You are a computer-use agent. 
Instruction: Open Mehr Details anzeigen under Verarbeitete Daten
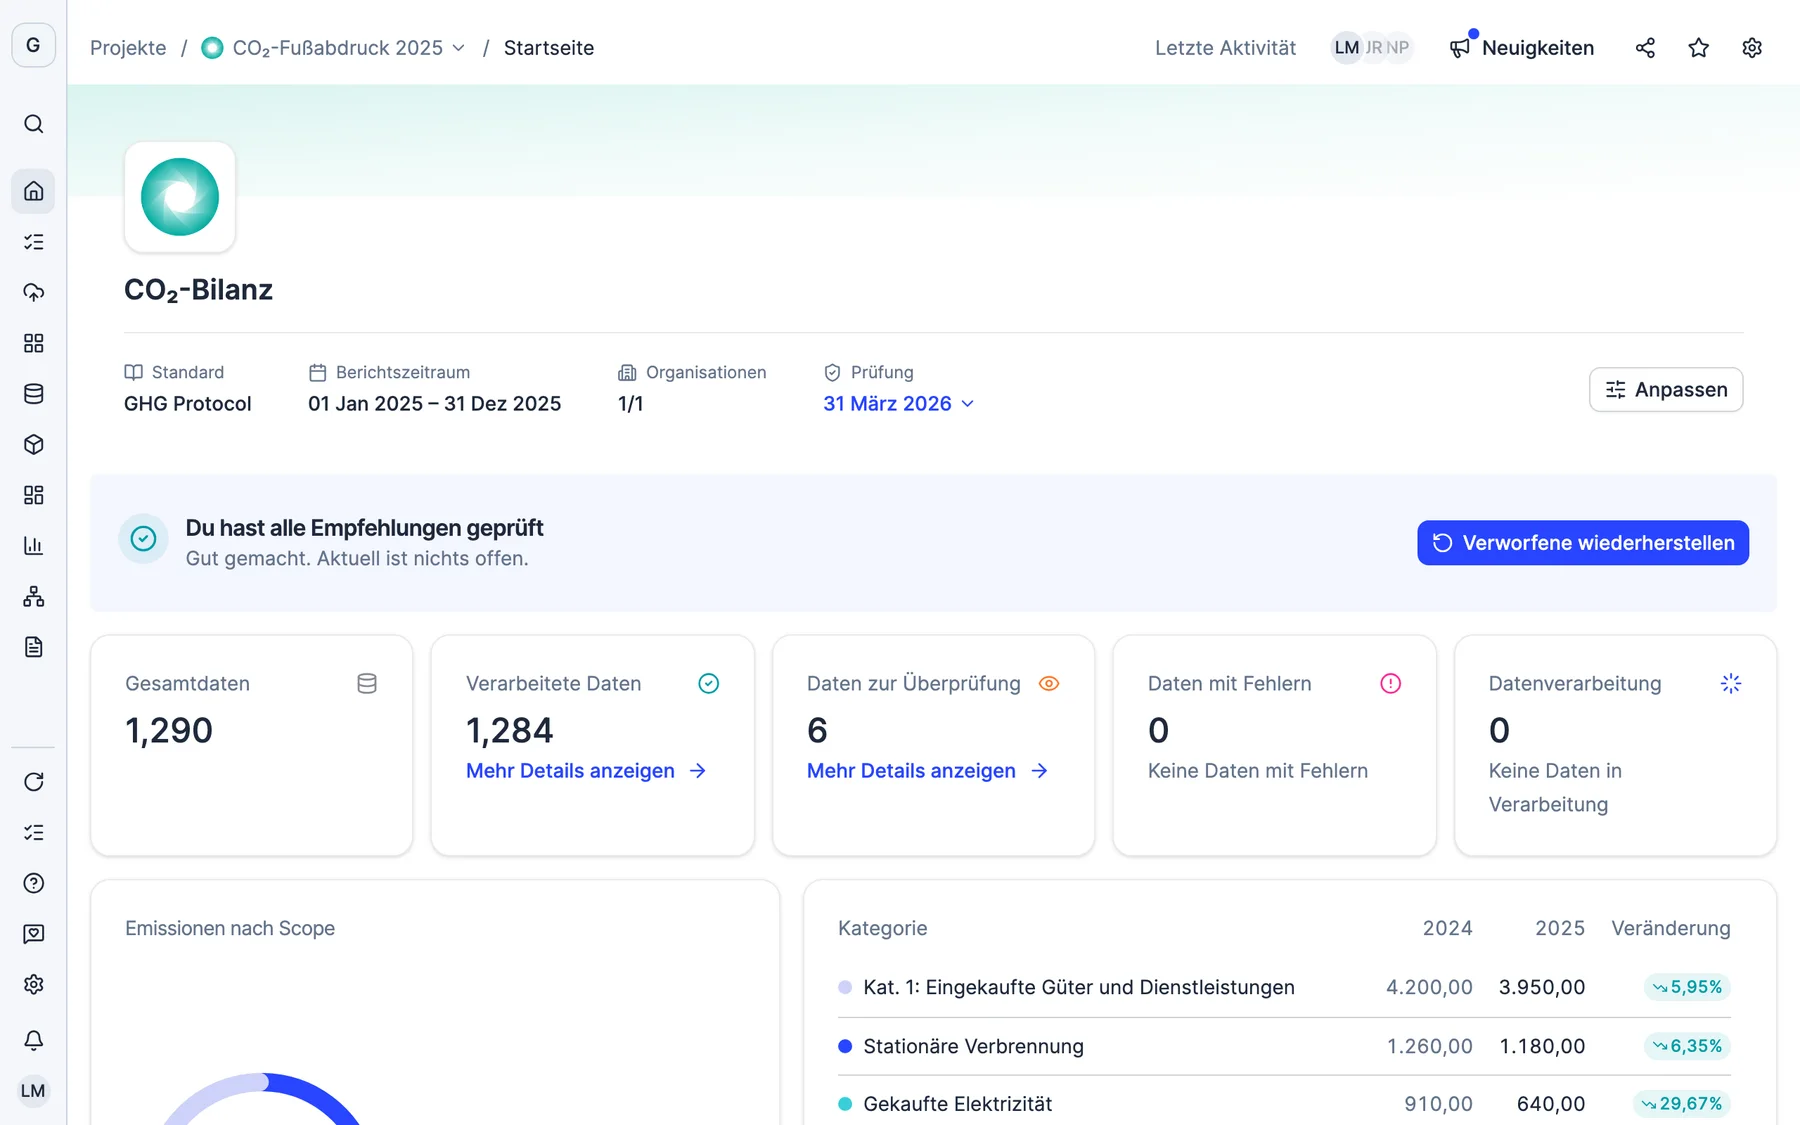tap(586, 770)
